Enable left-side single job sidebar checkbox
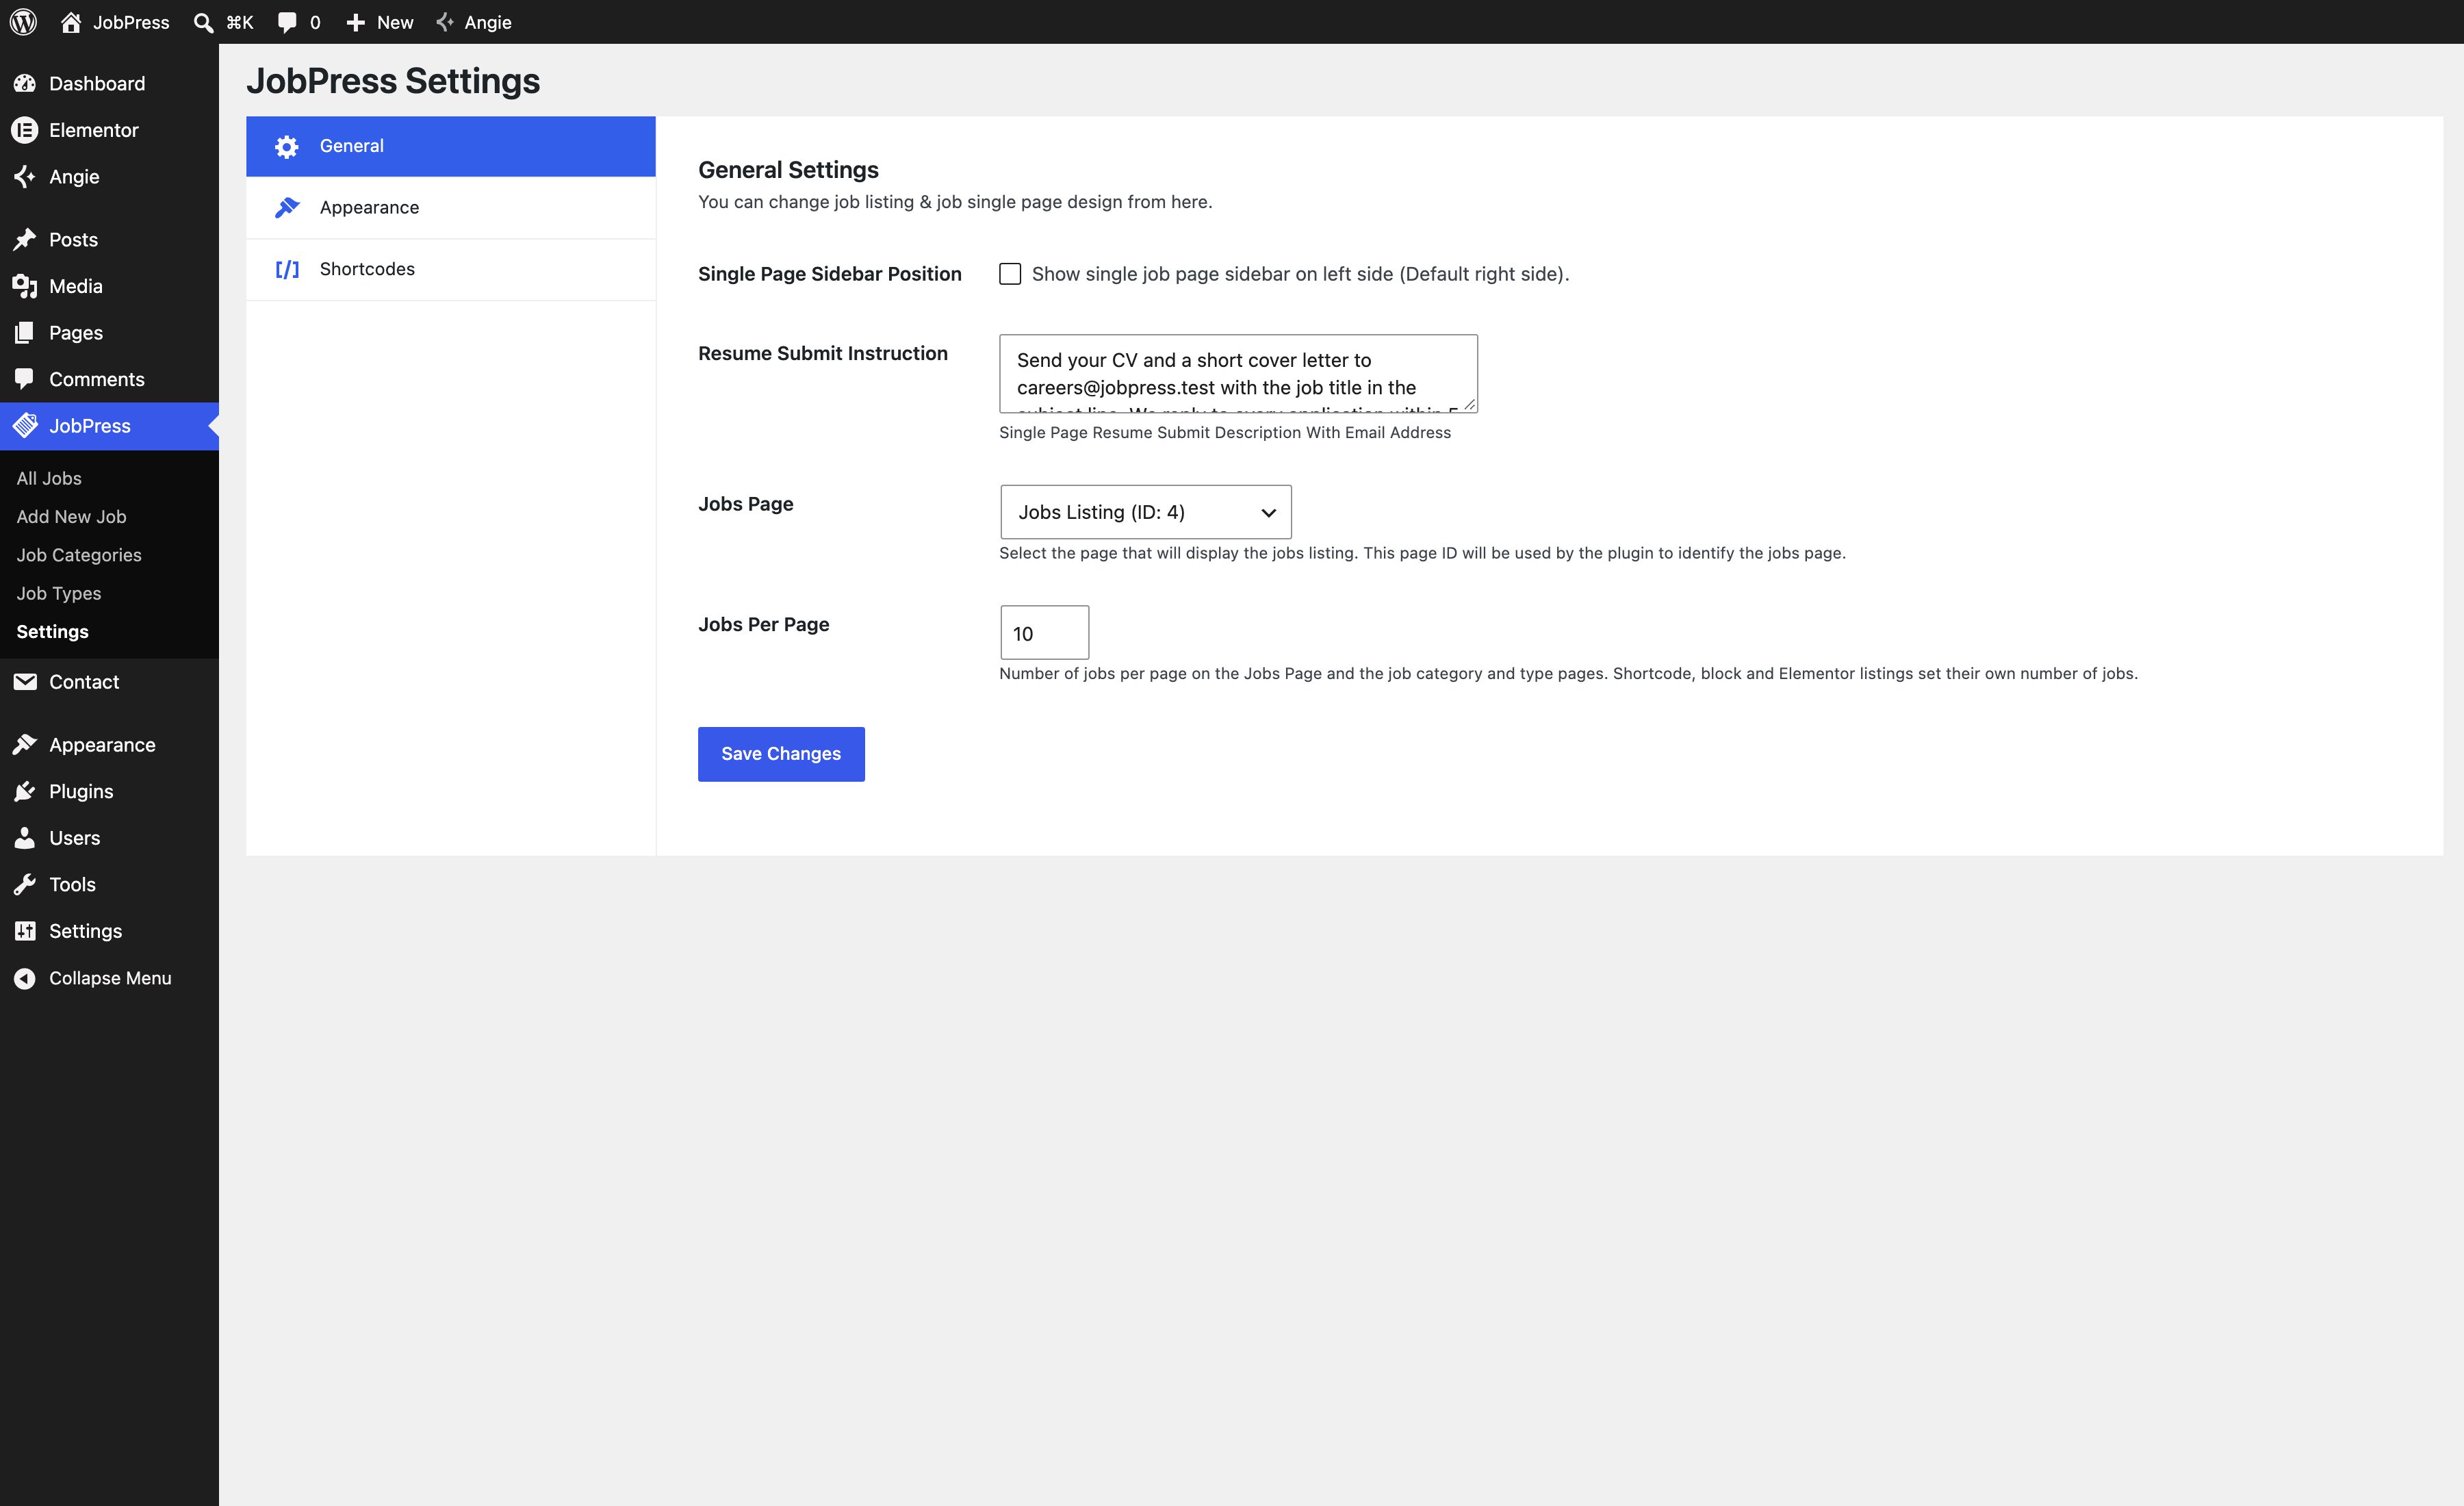The image size is (2464, 1506). point(1010,274)
